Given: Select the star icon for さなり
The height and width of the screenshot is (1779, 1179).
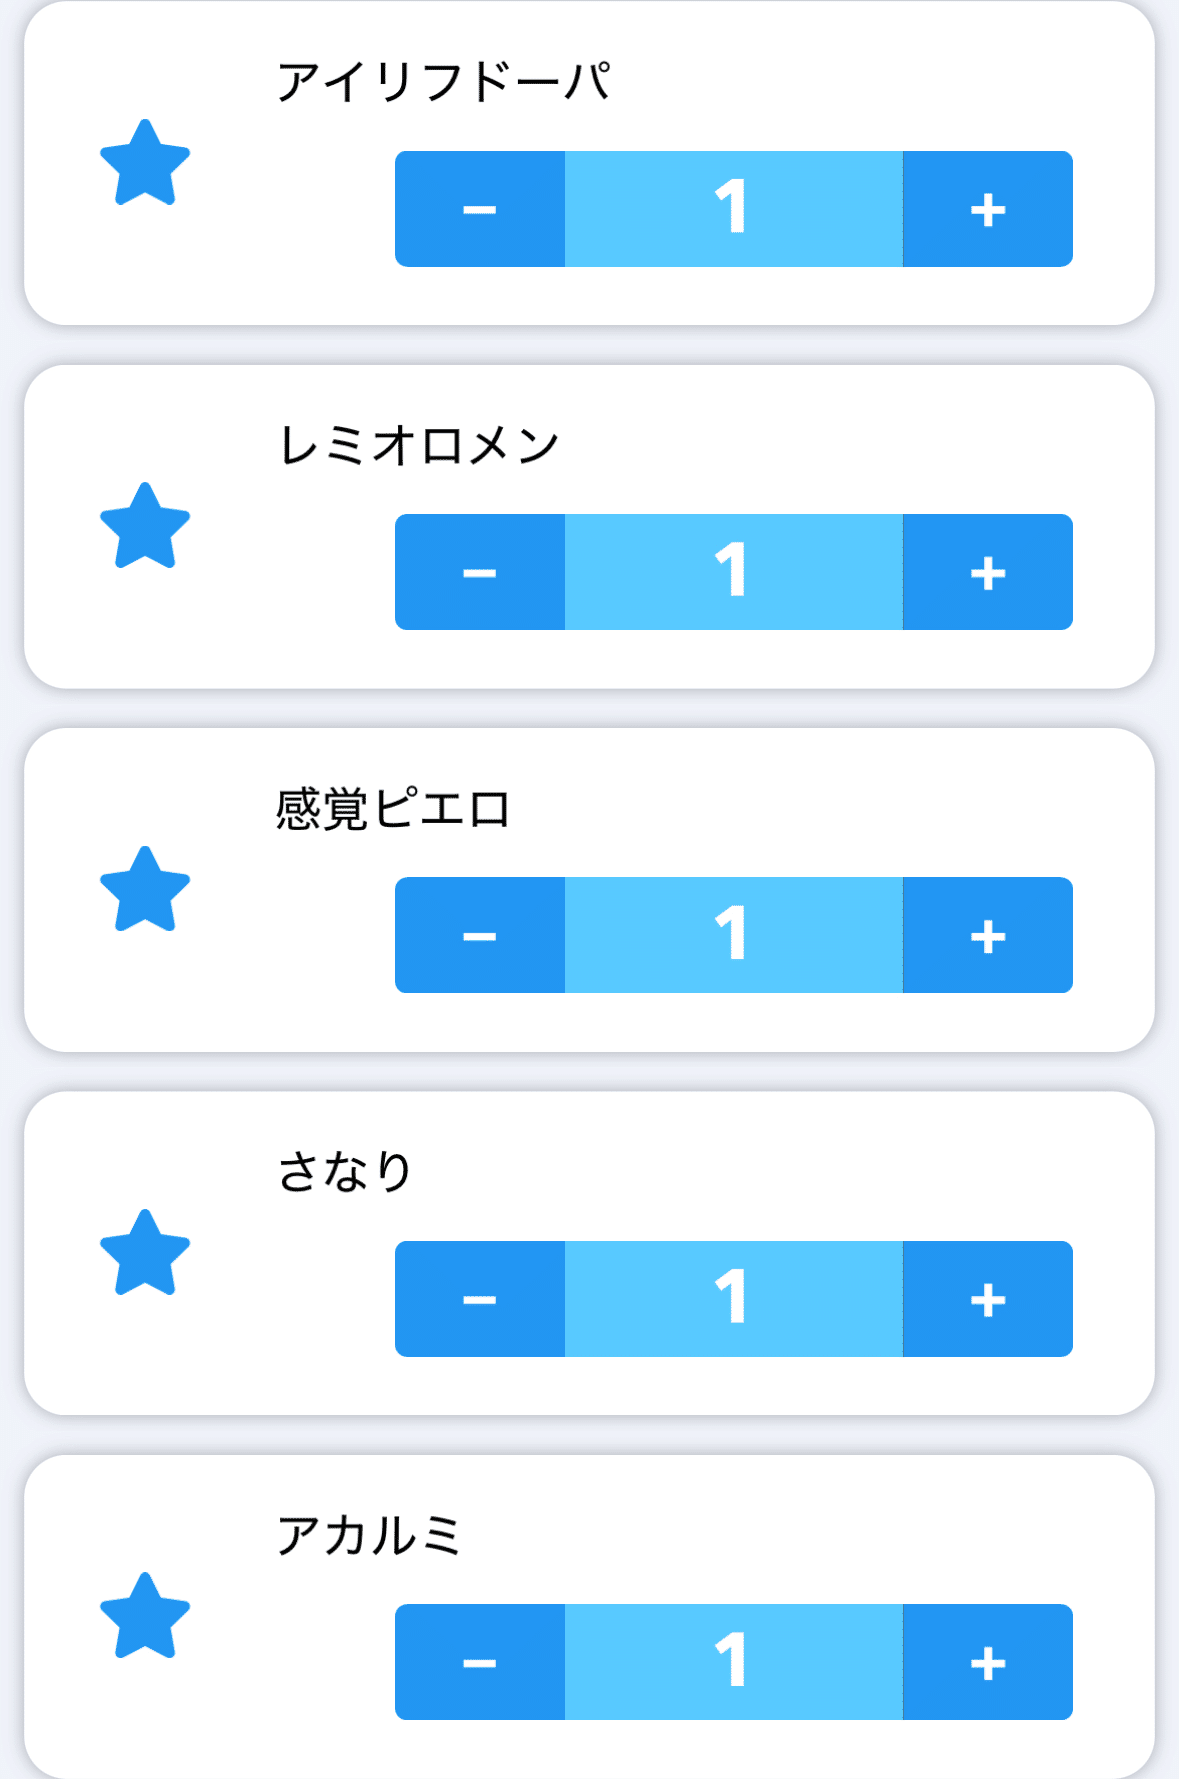Looking at the screenshot, I should (x=145, y=1253).
